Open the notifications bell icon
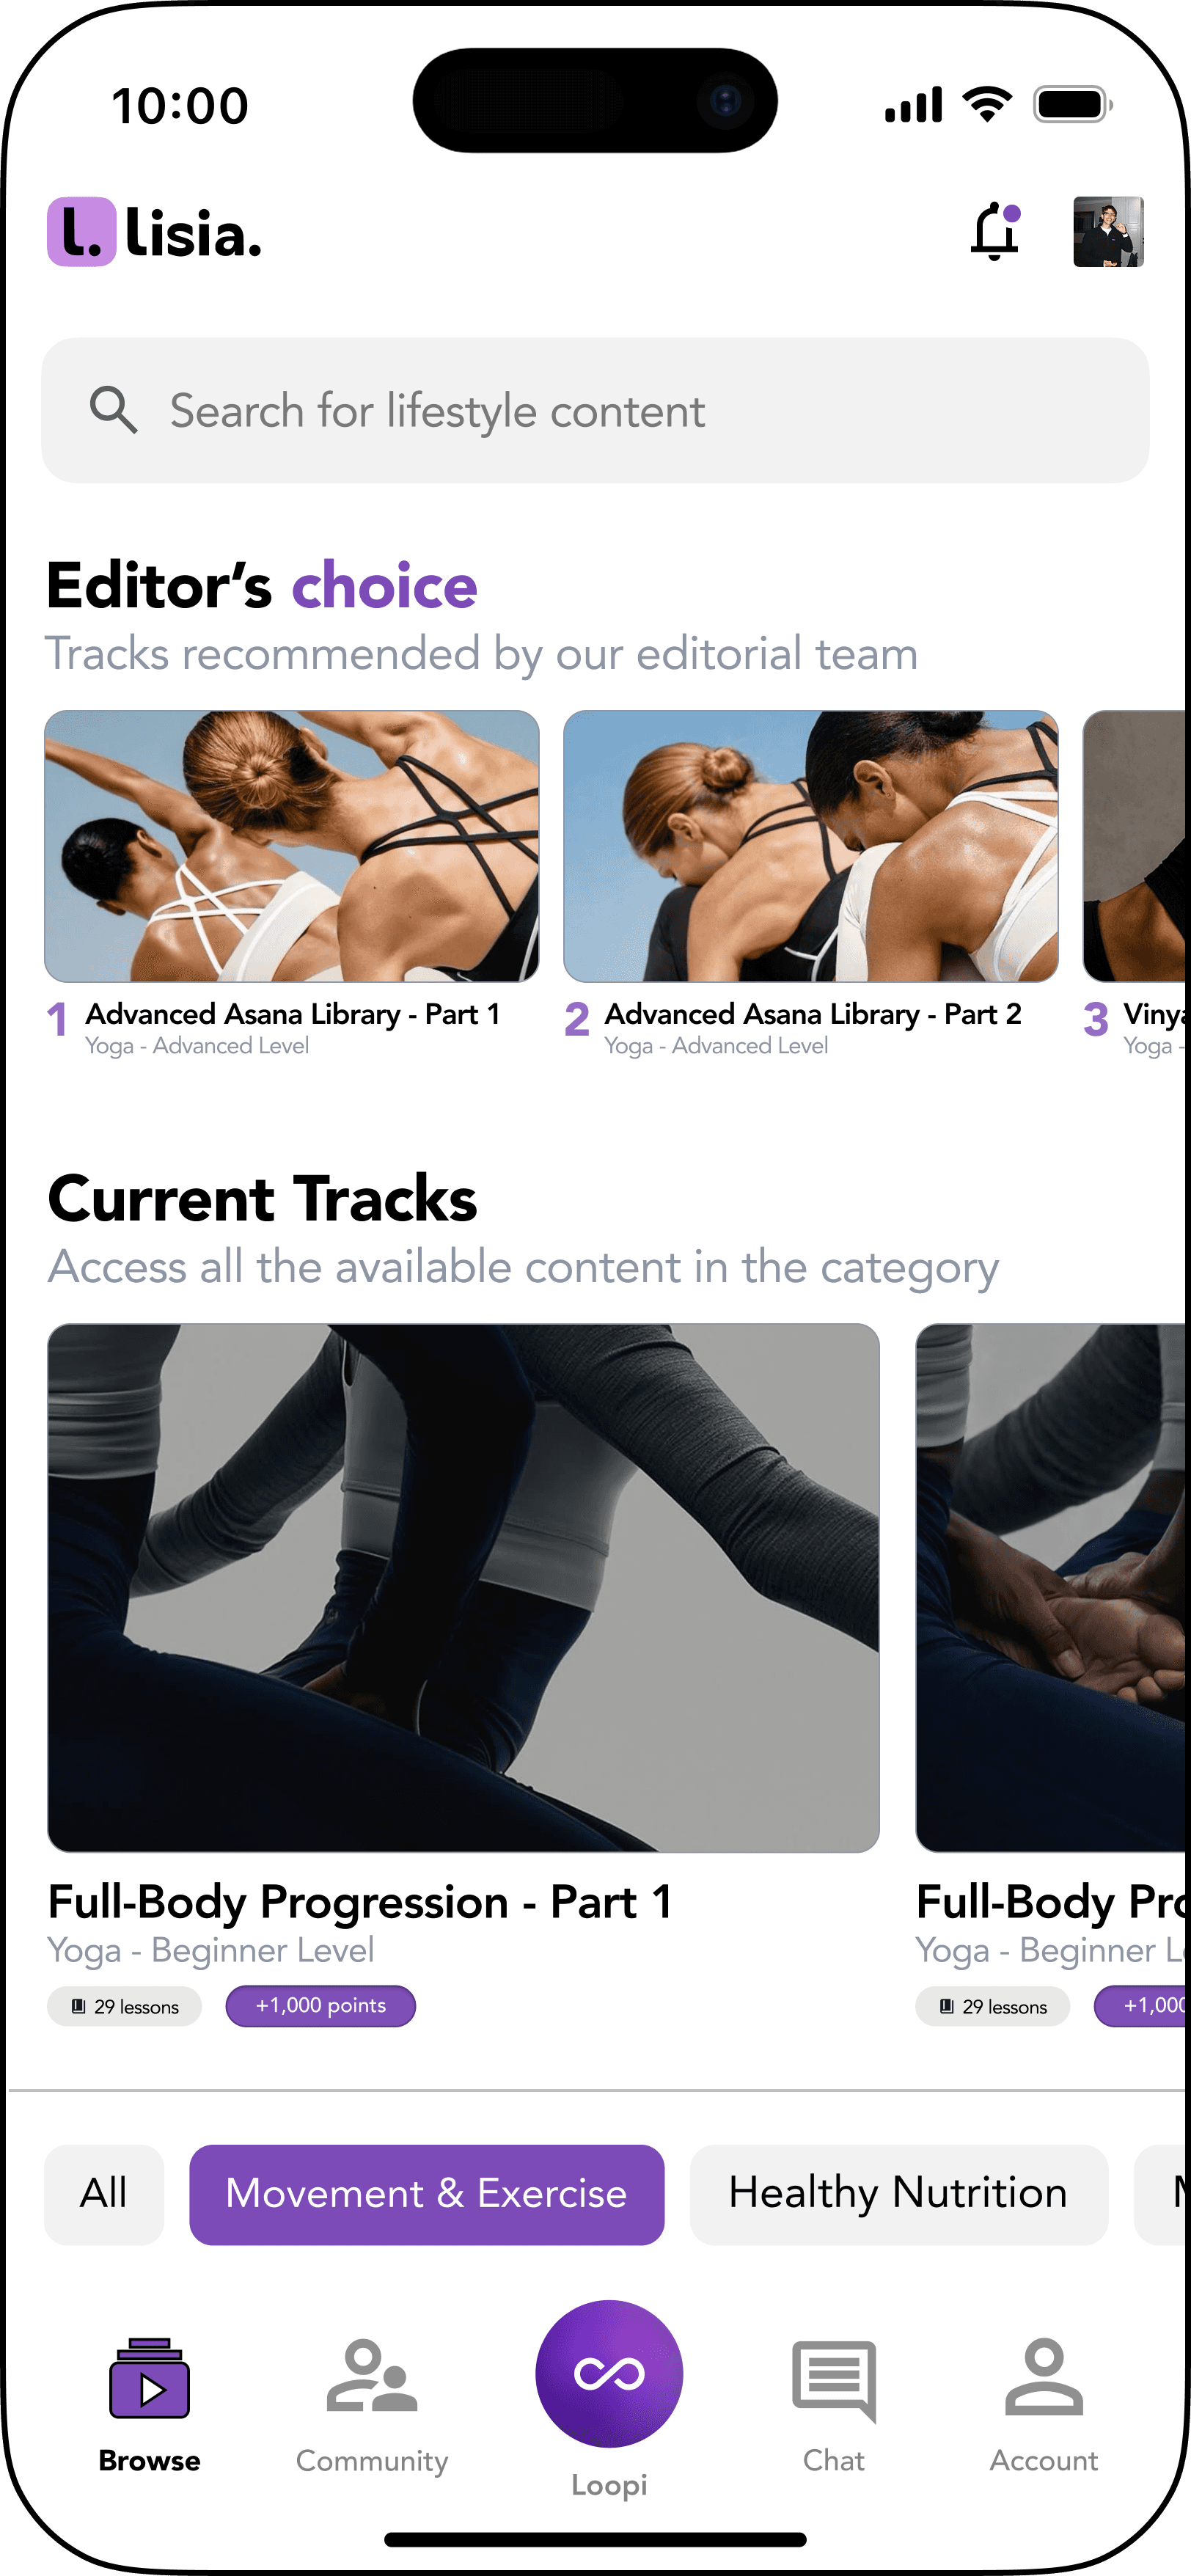The width and height of the screenshot is (1191, 2576). [995, 231]
